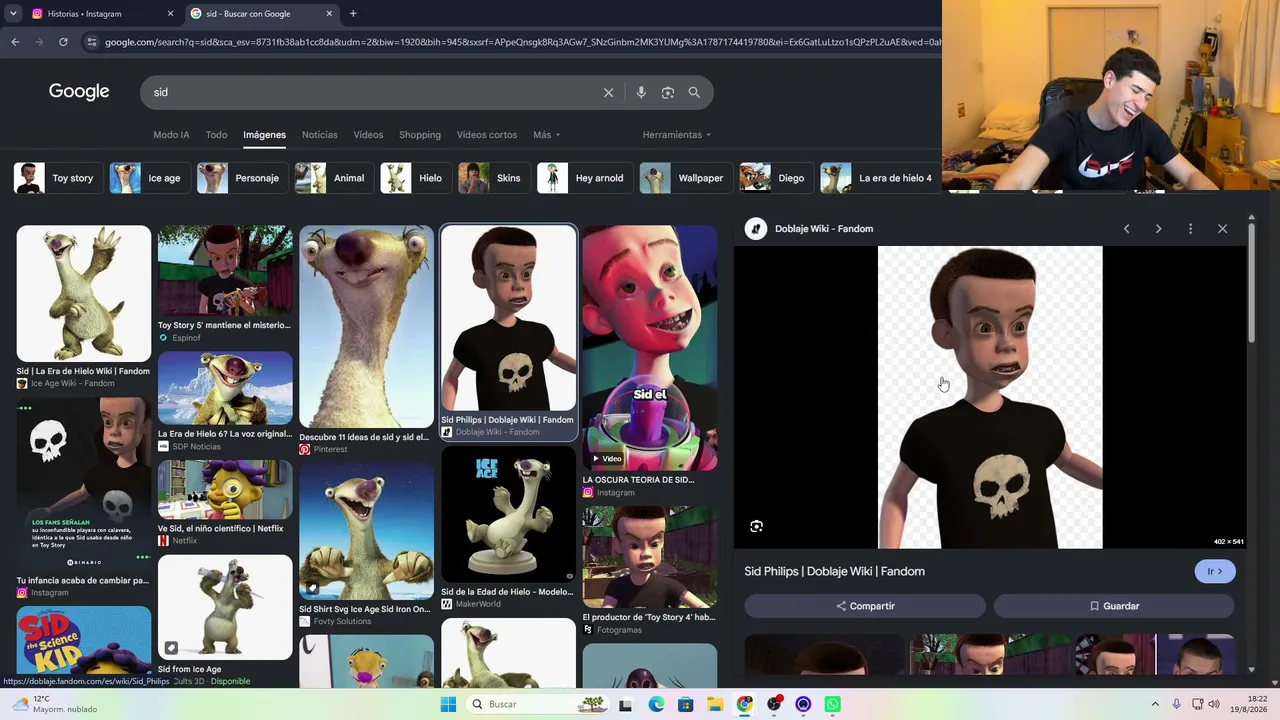Go back to the previous page in Chrome

[15, 42]
